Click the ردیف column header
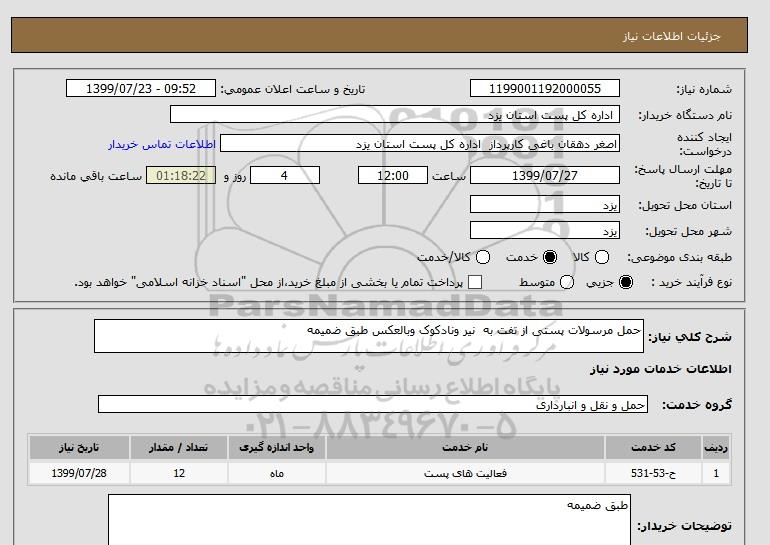Screen dimensions: 770x545 pyautogui.click(x=716, y=447)
